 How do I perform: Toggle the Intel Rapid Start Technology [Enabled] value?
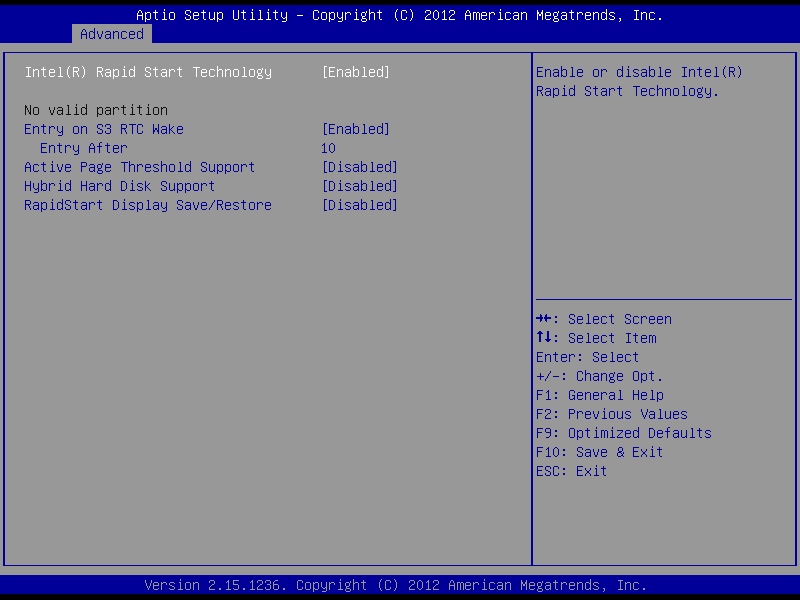[x=355, y=72]
